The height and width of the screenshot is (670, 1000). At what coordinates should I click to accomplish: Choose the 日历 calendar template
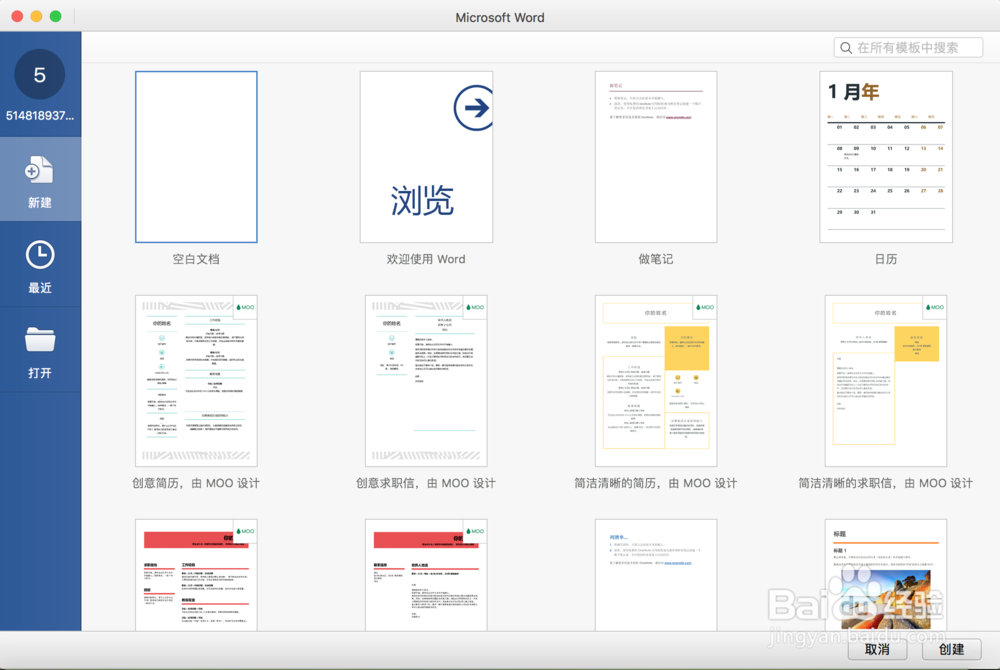coord(886,157)
